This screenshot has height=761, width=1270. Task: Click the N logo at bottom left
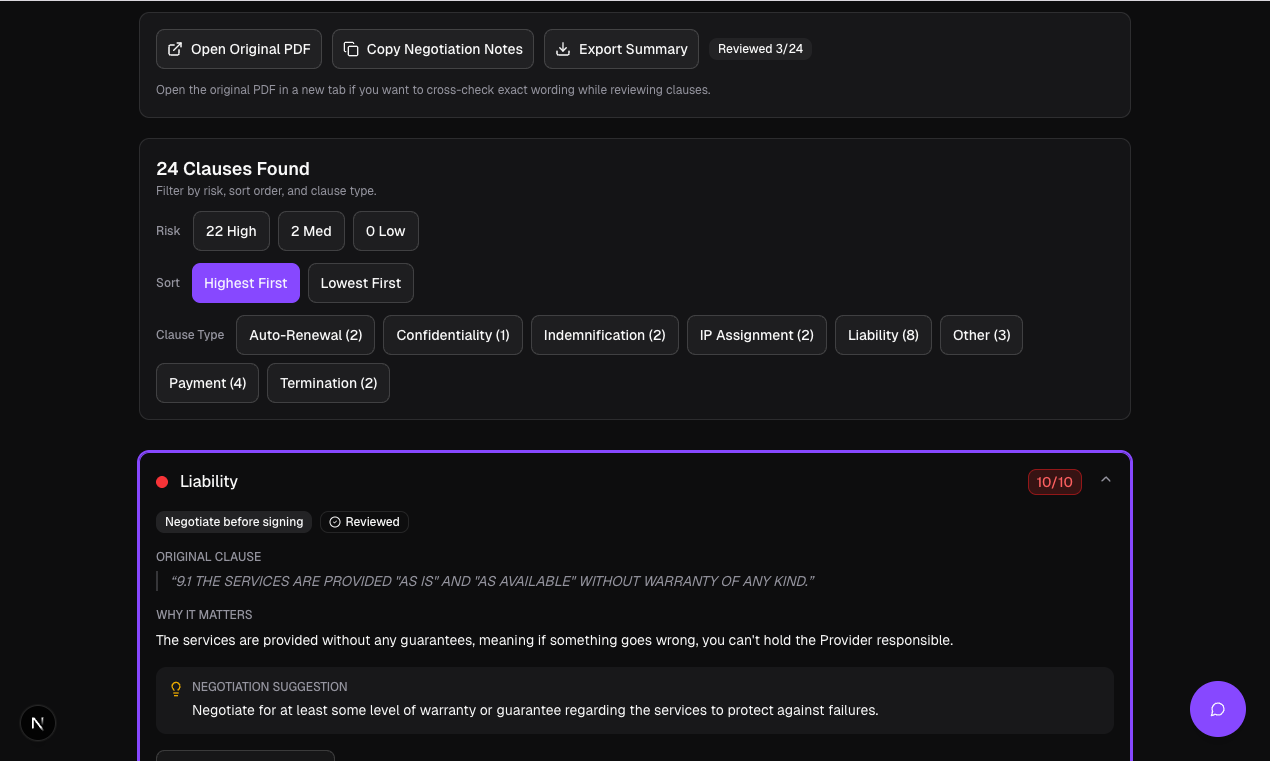pyautogui.click(x=37, y=723)
